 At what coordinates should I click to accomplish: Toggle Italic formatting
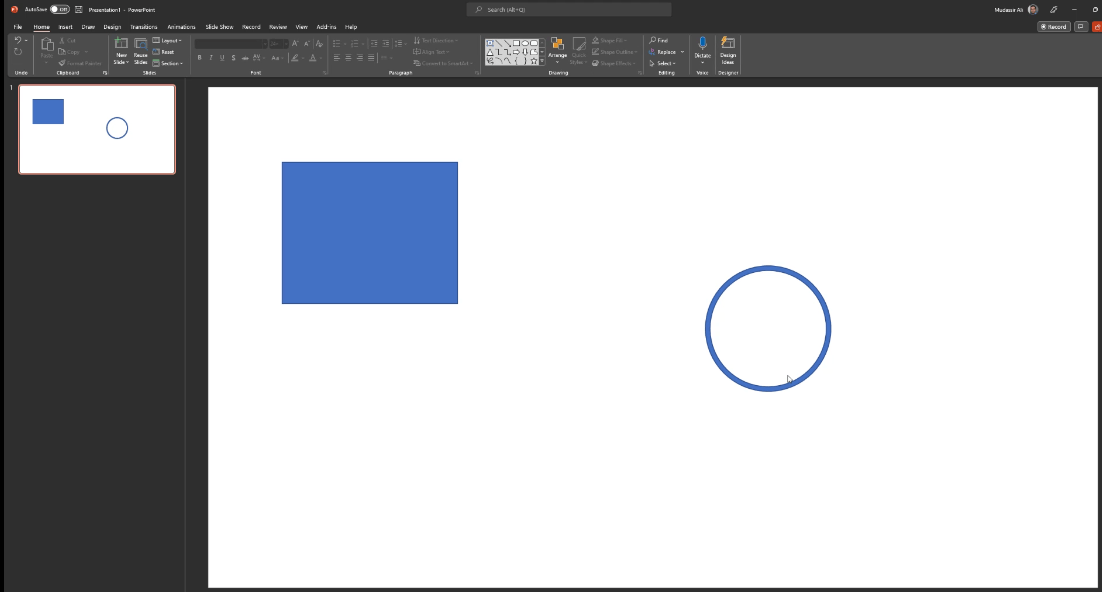[x=211, y=58]
